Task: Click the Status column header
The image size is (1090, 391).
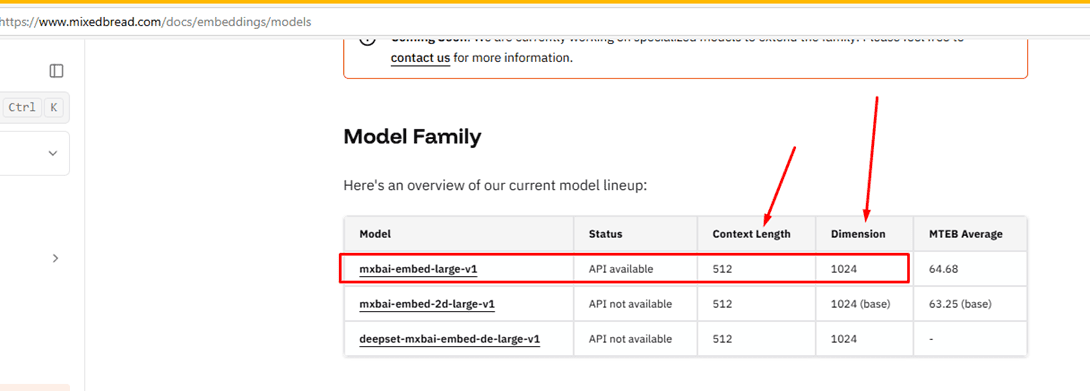Action: (x=635, y=234)
